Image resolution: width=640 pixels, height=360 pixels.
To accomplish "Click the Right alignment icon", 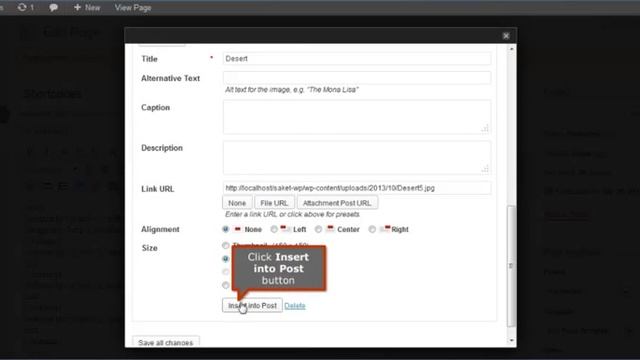I will coord(384,229).
